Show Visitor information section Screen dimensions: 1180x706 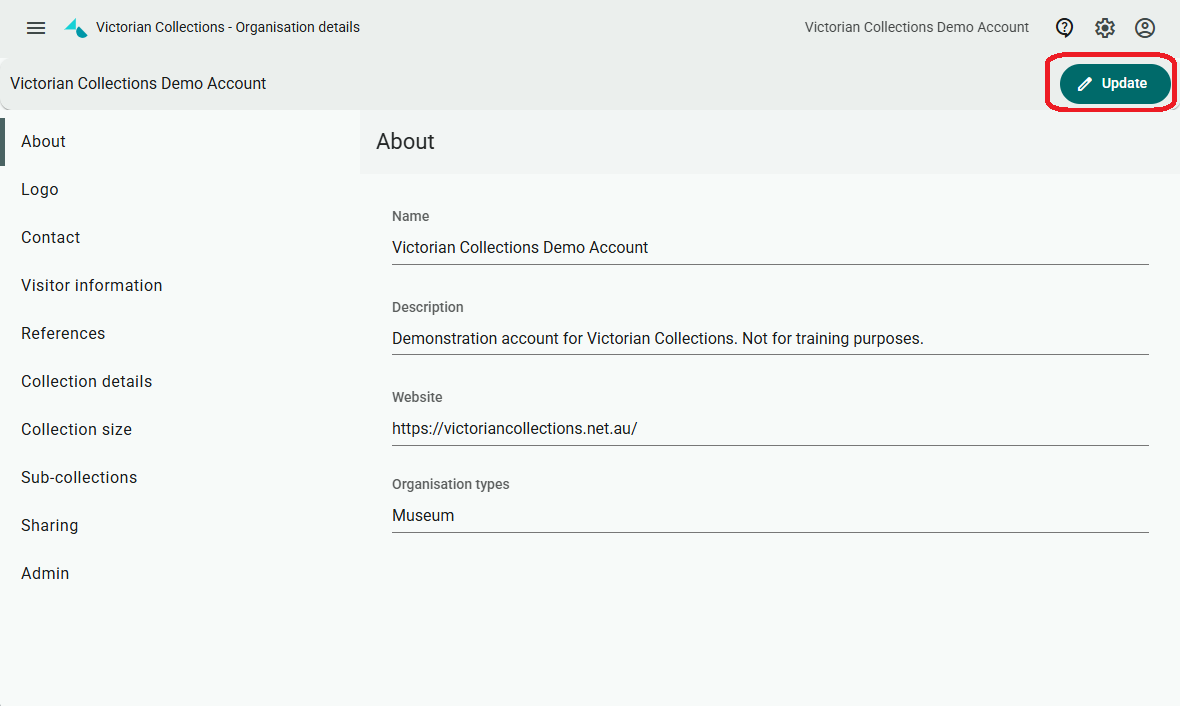click(x=92, y=286)
